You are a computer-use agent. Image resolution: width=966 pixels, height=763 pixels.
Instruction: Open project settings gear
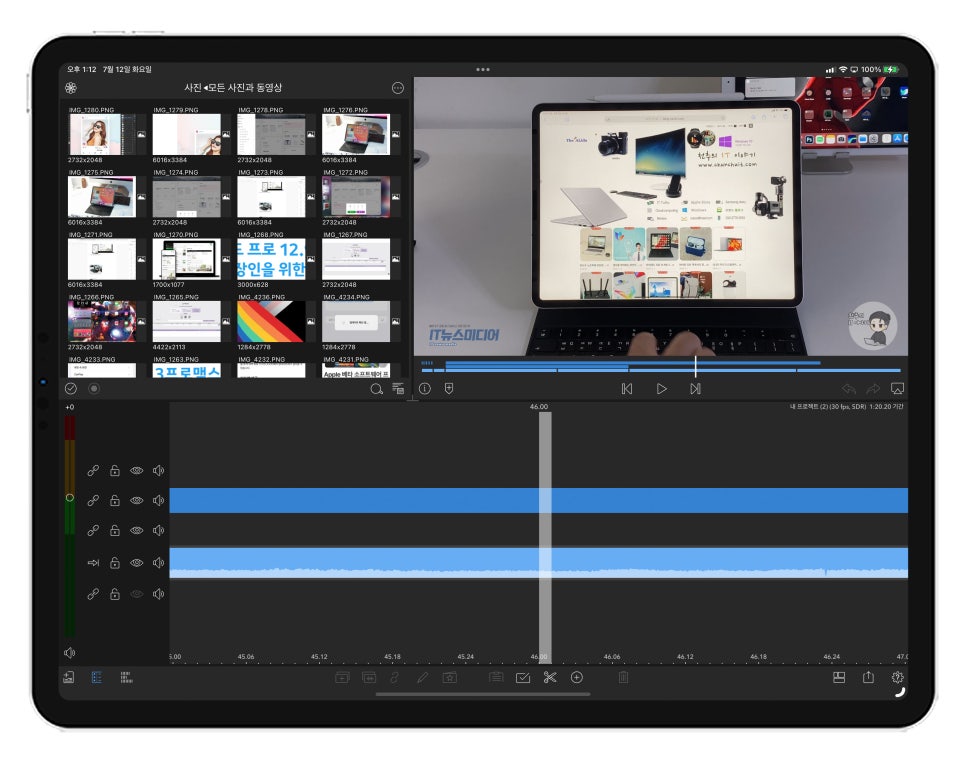(898, 677)
